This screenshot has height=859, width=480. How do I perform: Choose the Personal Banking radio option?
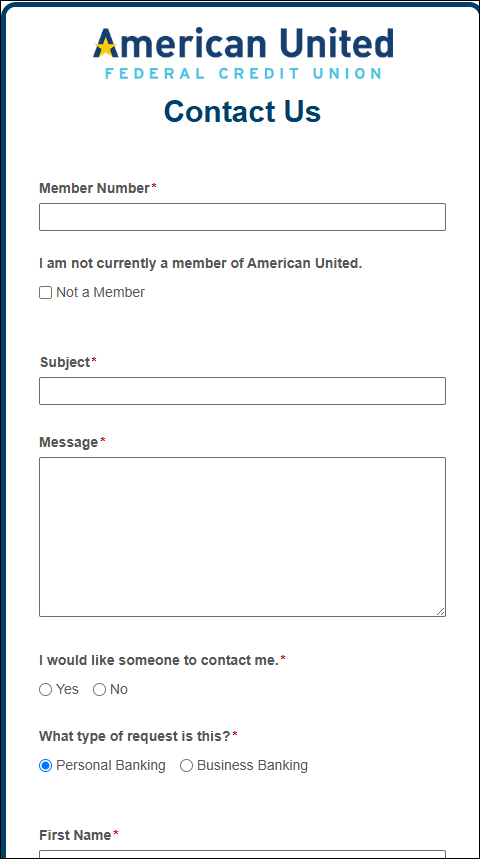(x=45, y=766)
